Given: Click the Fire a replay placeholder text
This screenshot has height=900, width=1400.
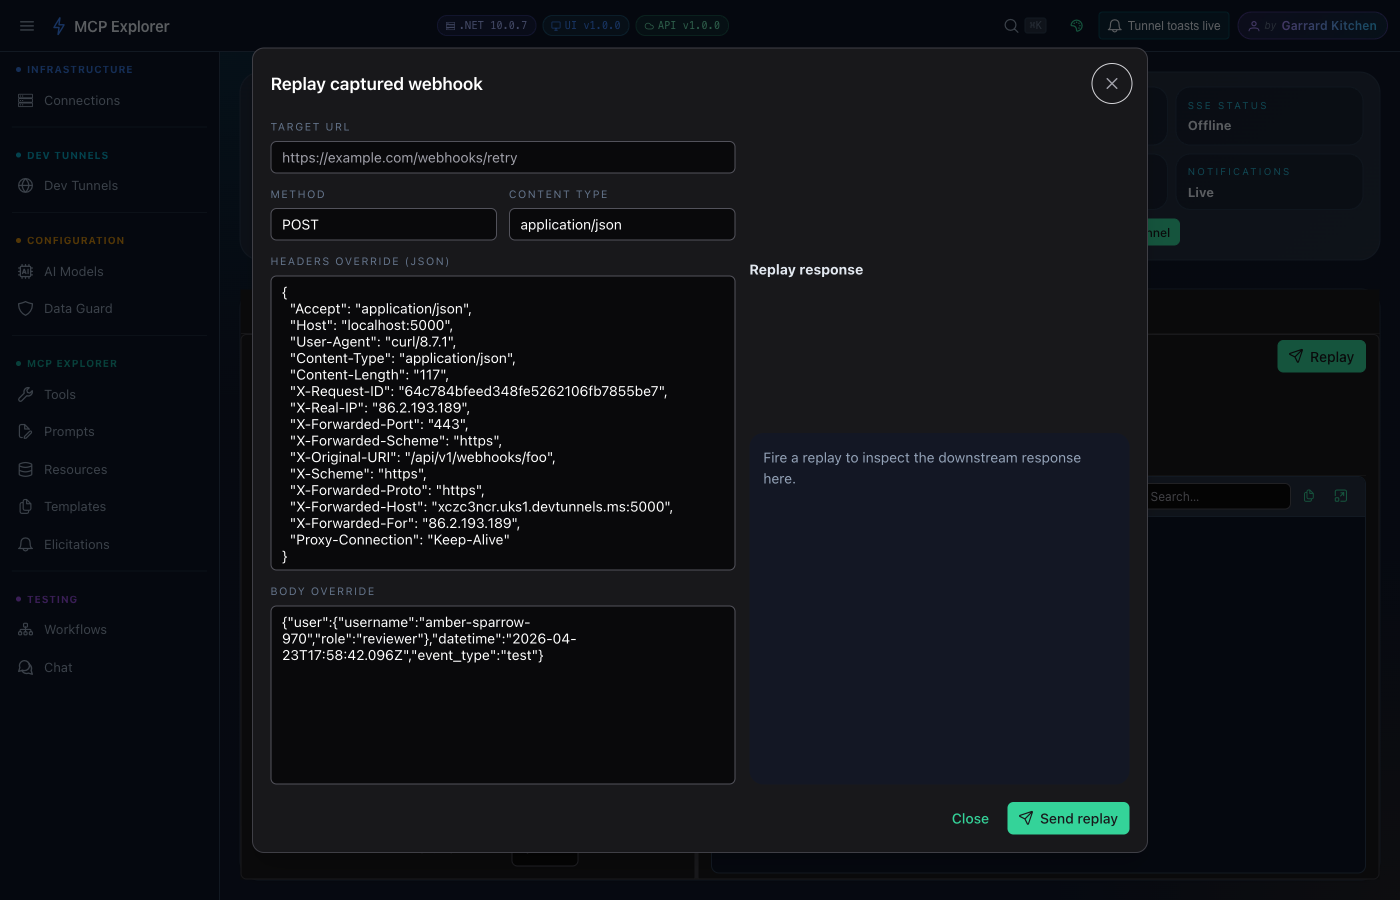Looking at the screenshot, I should pos(922,468).
